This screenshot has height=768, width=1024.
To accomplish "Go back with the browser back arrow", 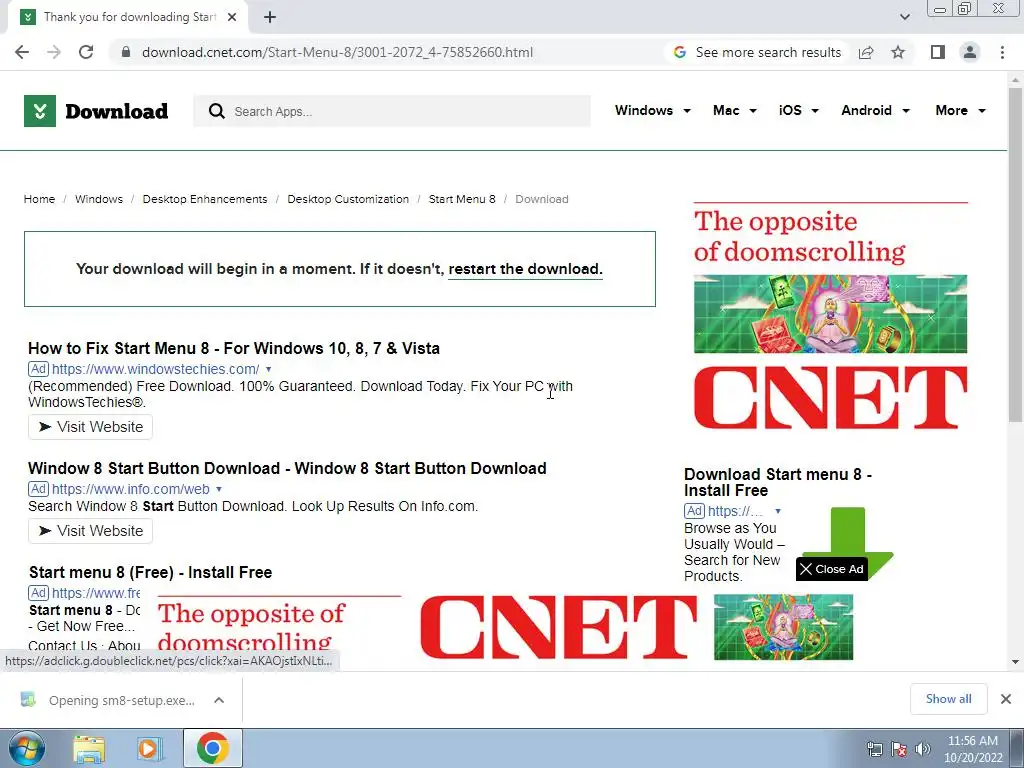I will (22, 52).
